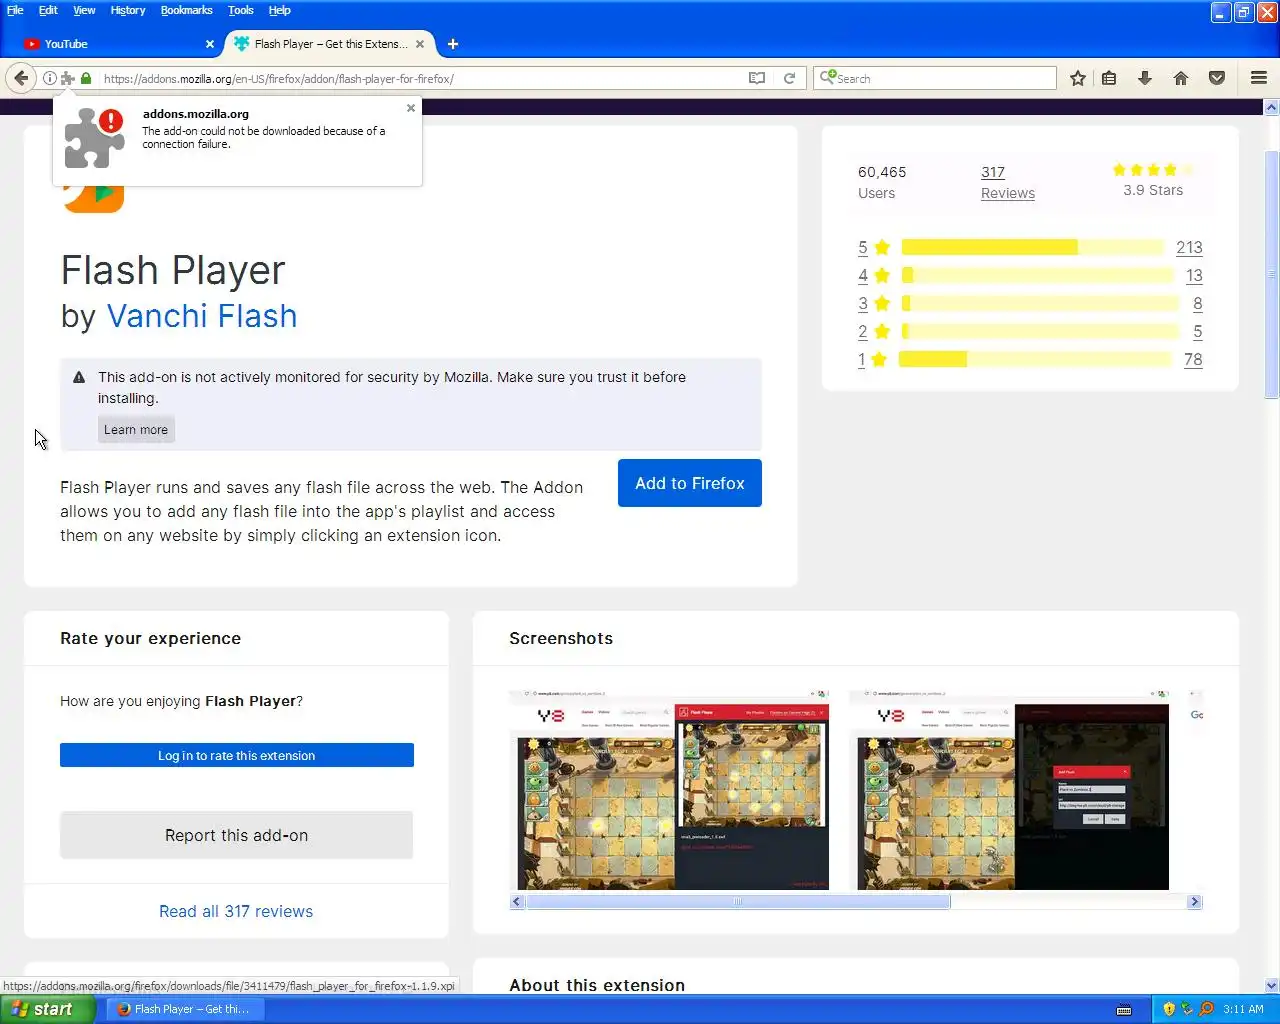The image size is (1280, 1024).
Task: Reload the page with the refresh icon
Action: tap(789, 78)
